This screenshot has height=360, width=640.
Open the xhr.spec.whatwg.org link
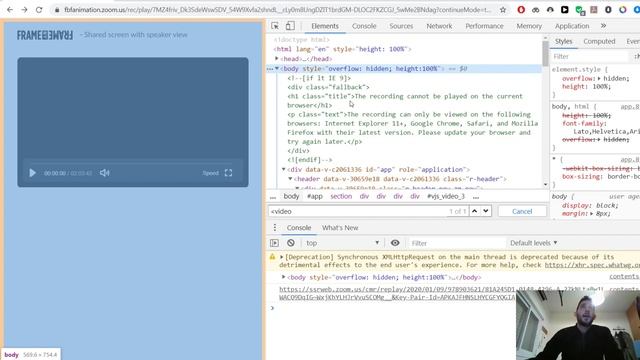(592, 265)
